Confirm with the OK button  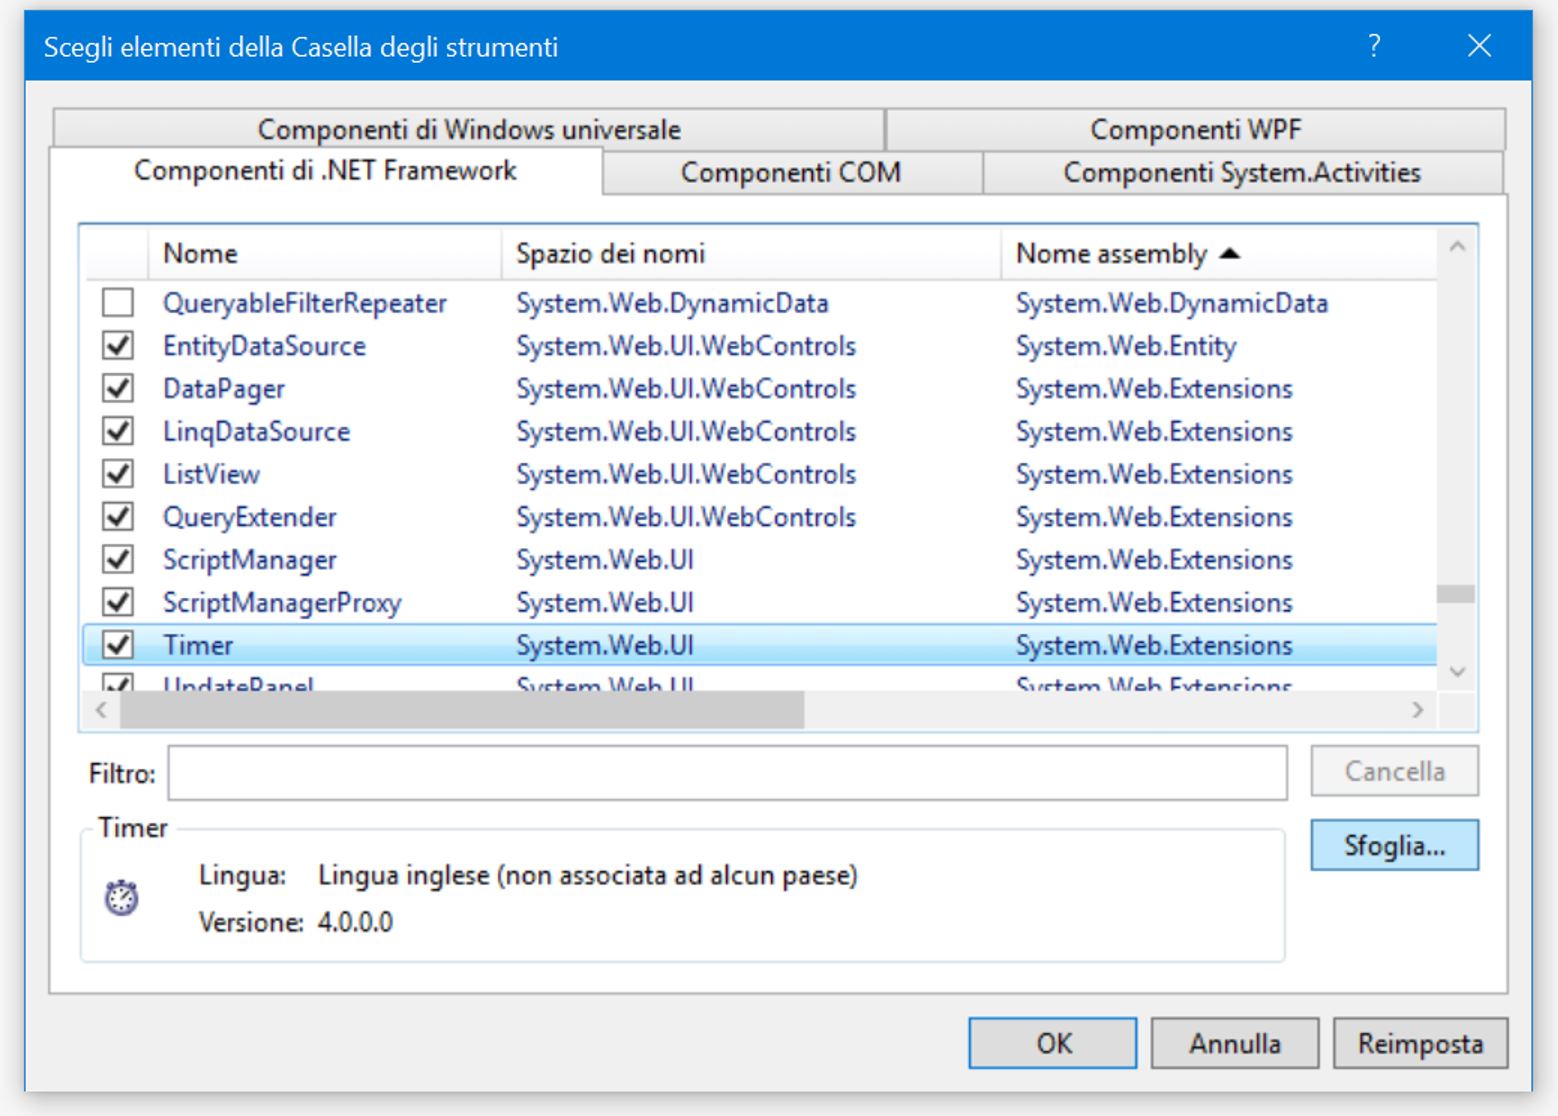tap(1053, 1043)
